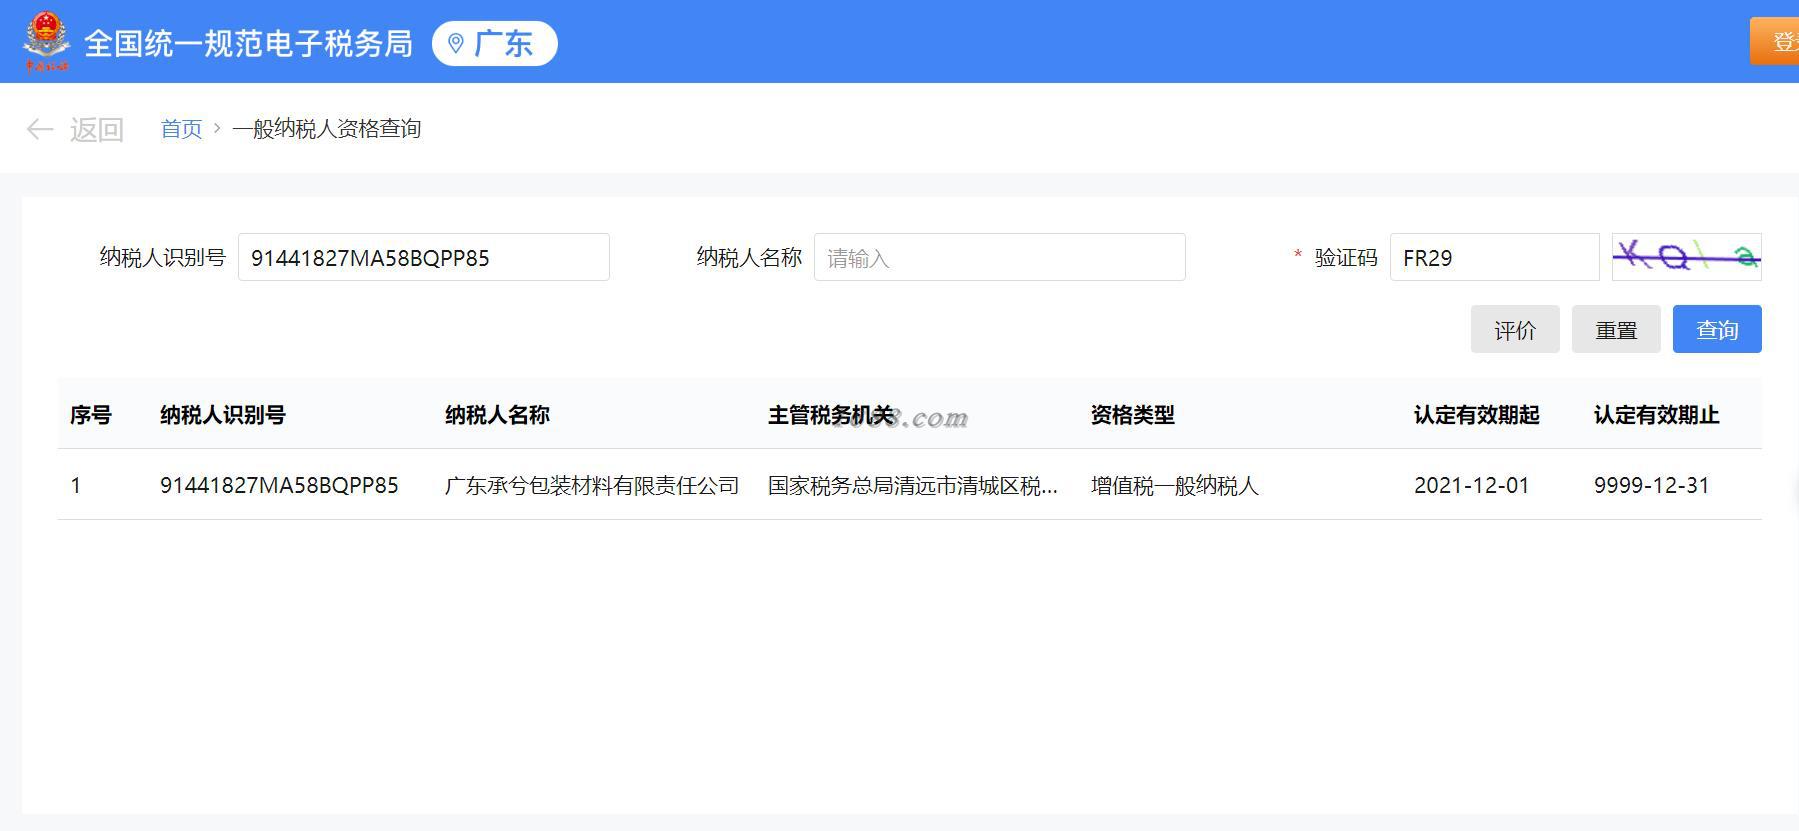Click the 重置 reset button

[x=1616, y=329]
